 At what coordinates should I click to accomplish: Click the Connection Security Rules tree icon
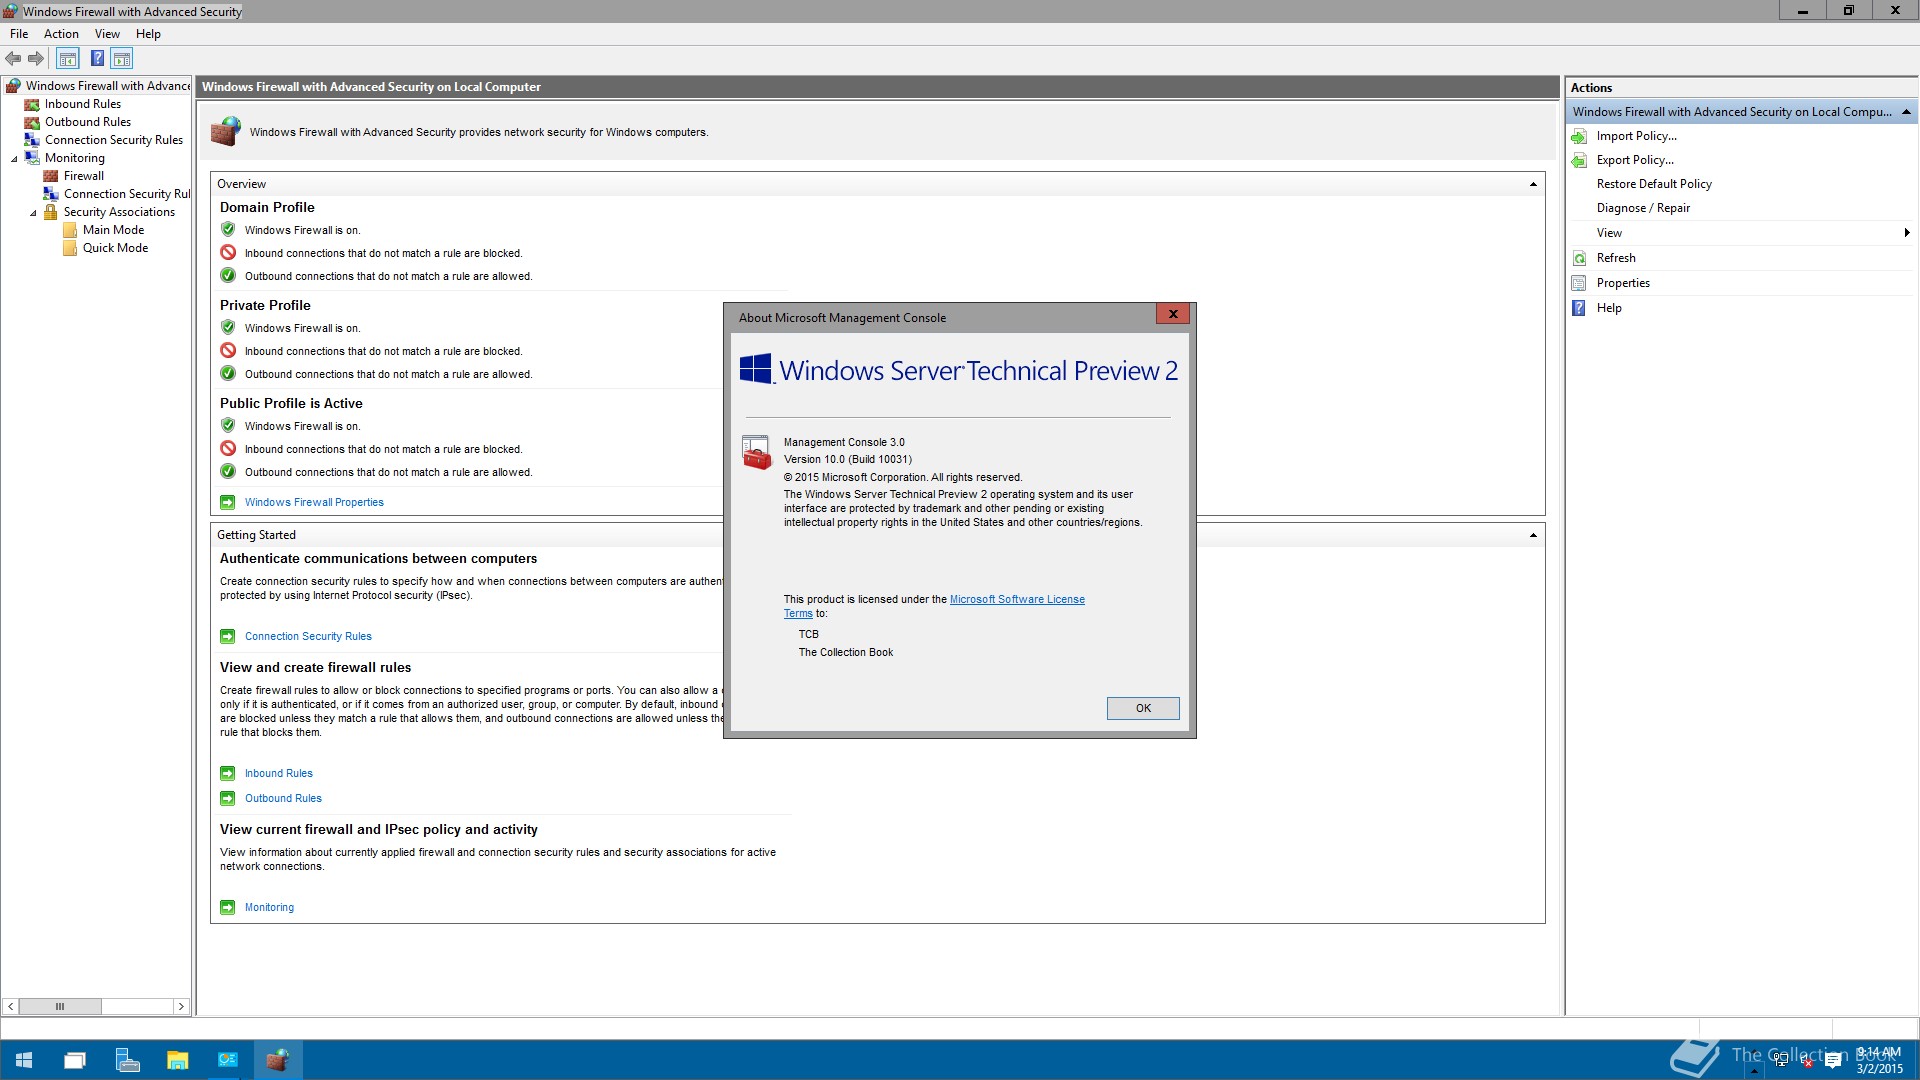point(32,140)
